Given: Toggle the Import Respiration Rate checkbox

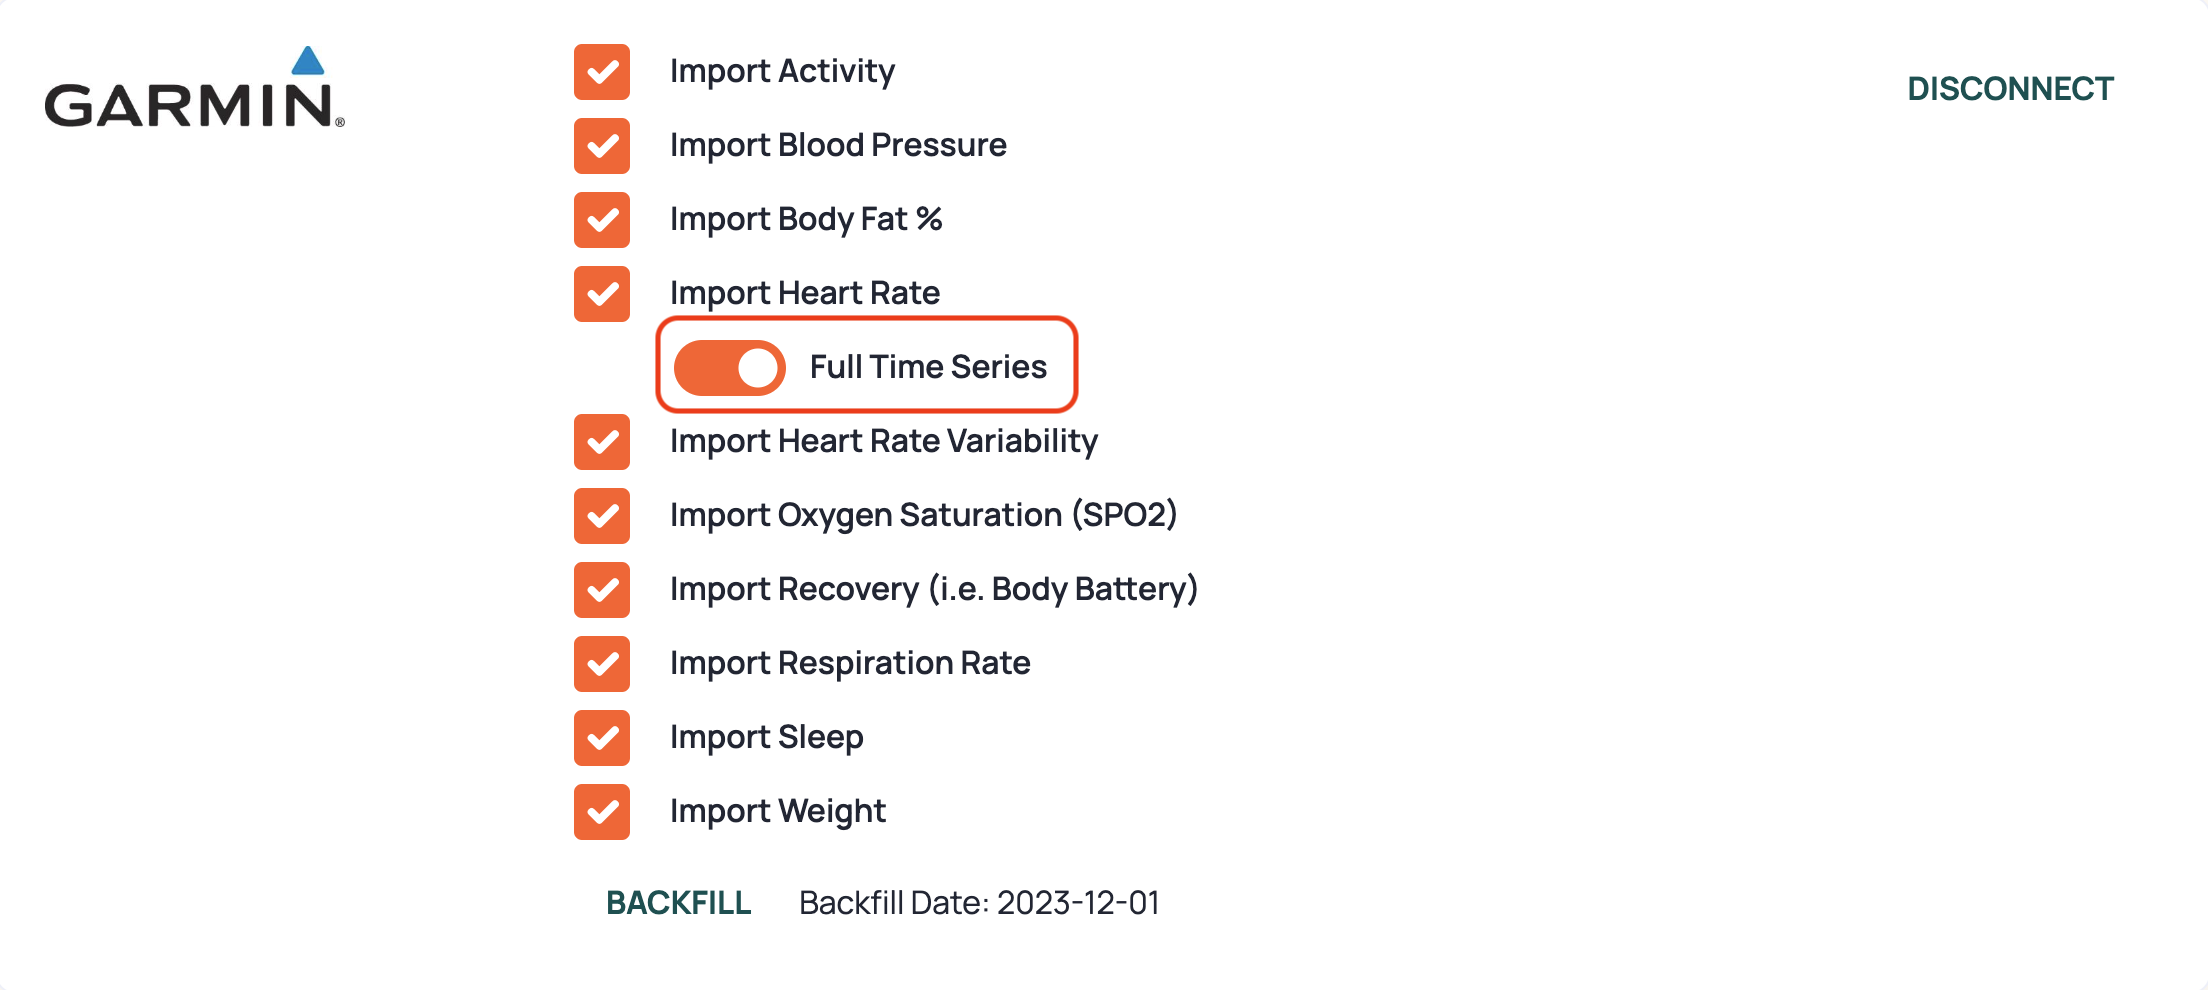Looking at the screenshot, I should coord(602,664).
